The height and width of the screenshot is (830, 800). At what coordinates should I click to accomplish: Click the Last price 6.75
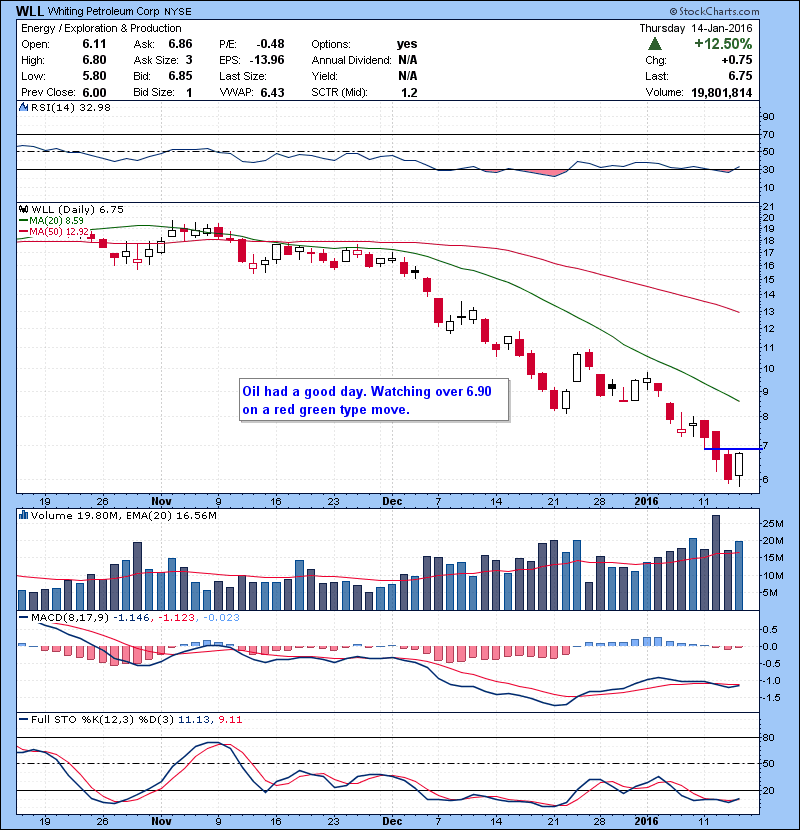740,76
